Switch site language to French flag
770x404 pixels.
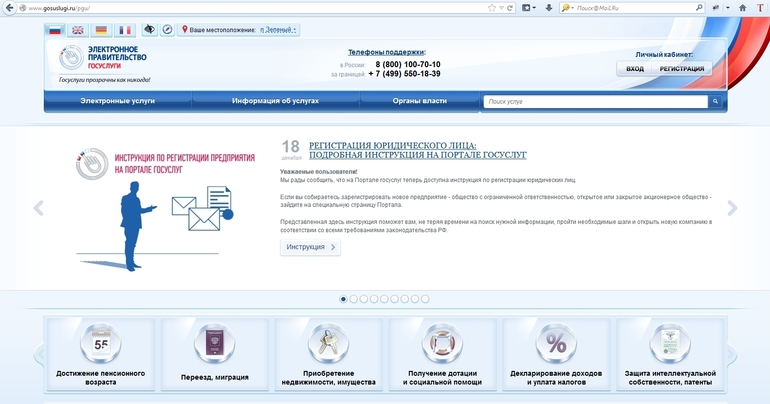125,30
